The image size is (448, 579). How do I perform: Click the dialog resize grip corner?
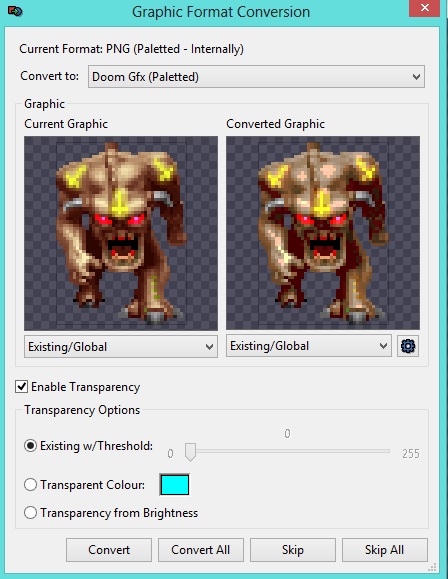tap(432, 567)
